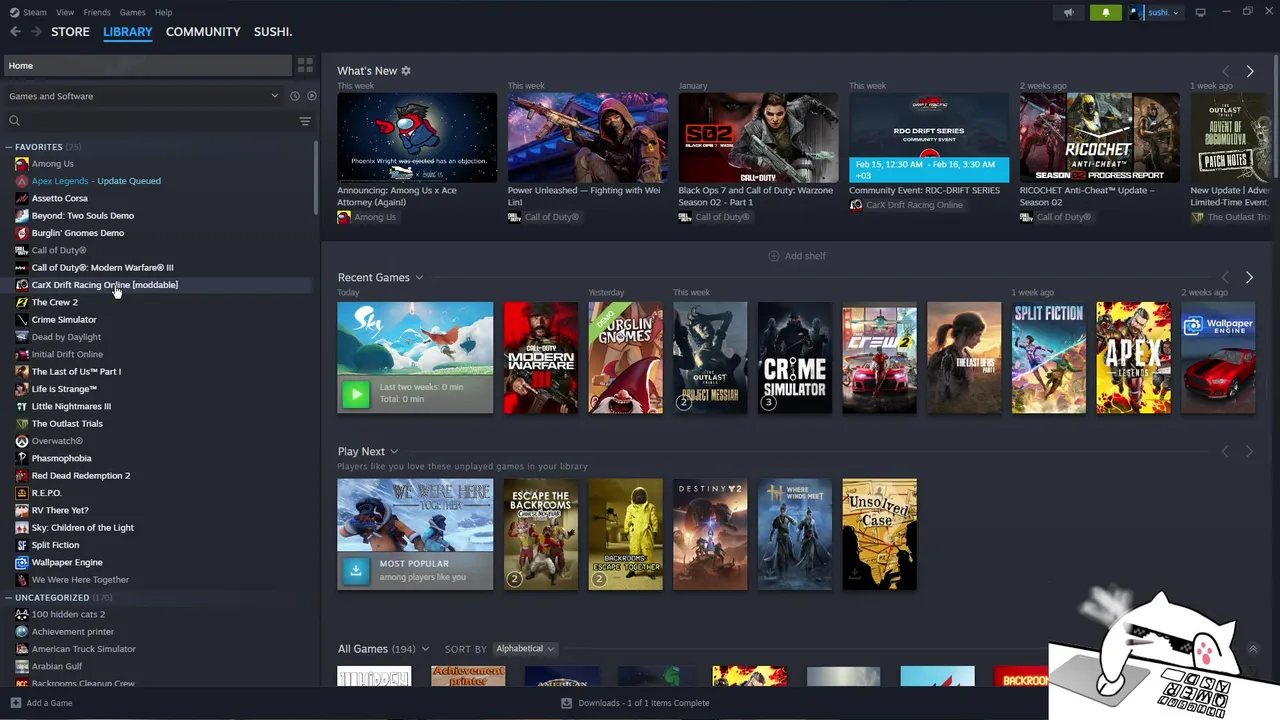Image resolution: width=1280 pixels, height=720 pixels.
Task: Go forward with the navigation forward arrow
Action: 36,32
